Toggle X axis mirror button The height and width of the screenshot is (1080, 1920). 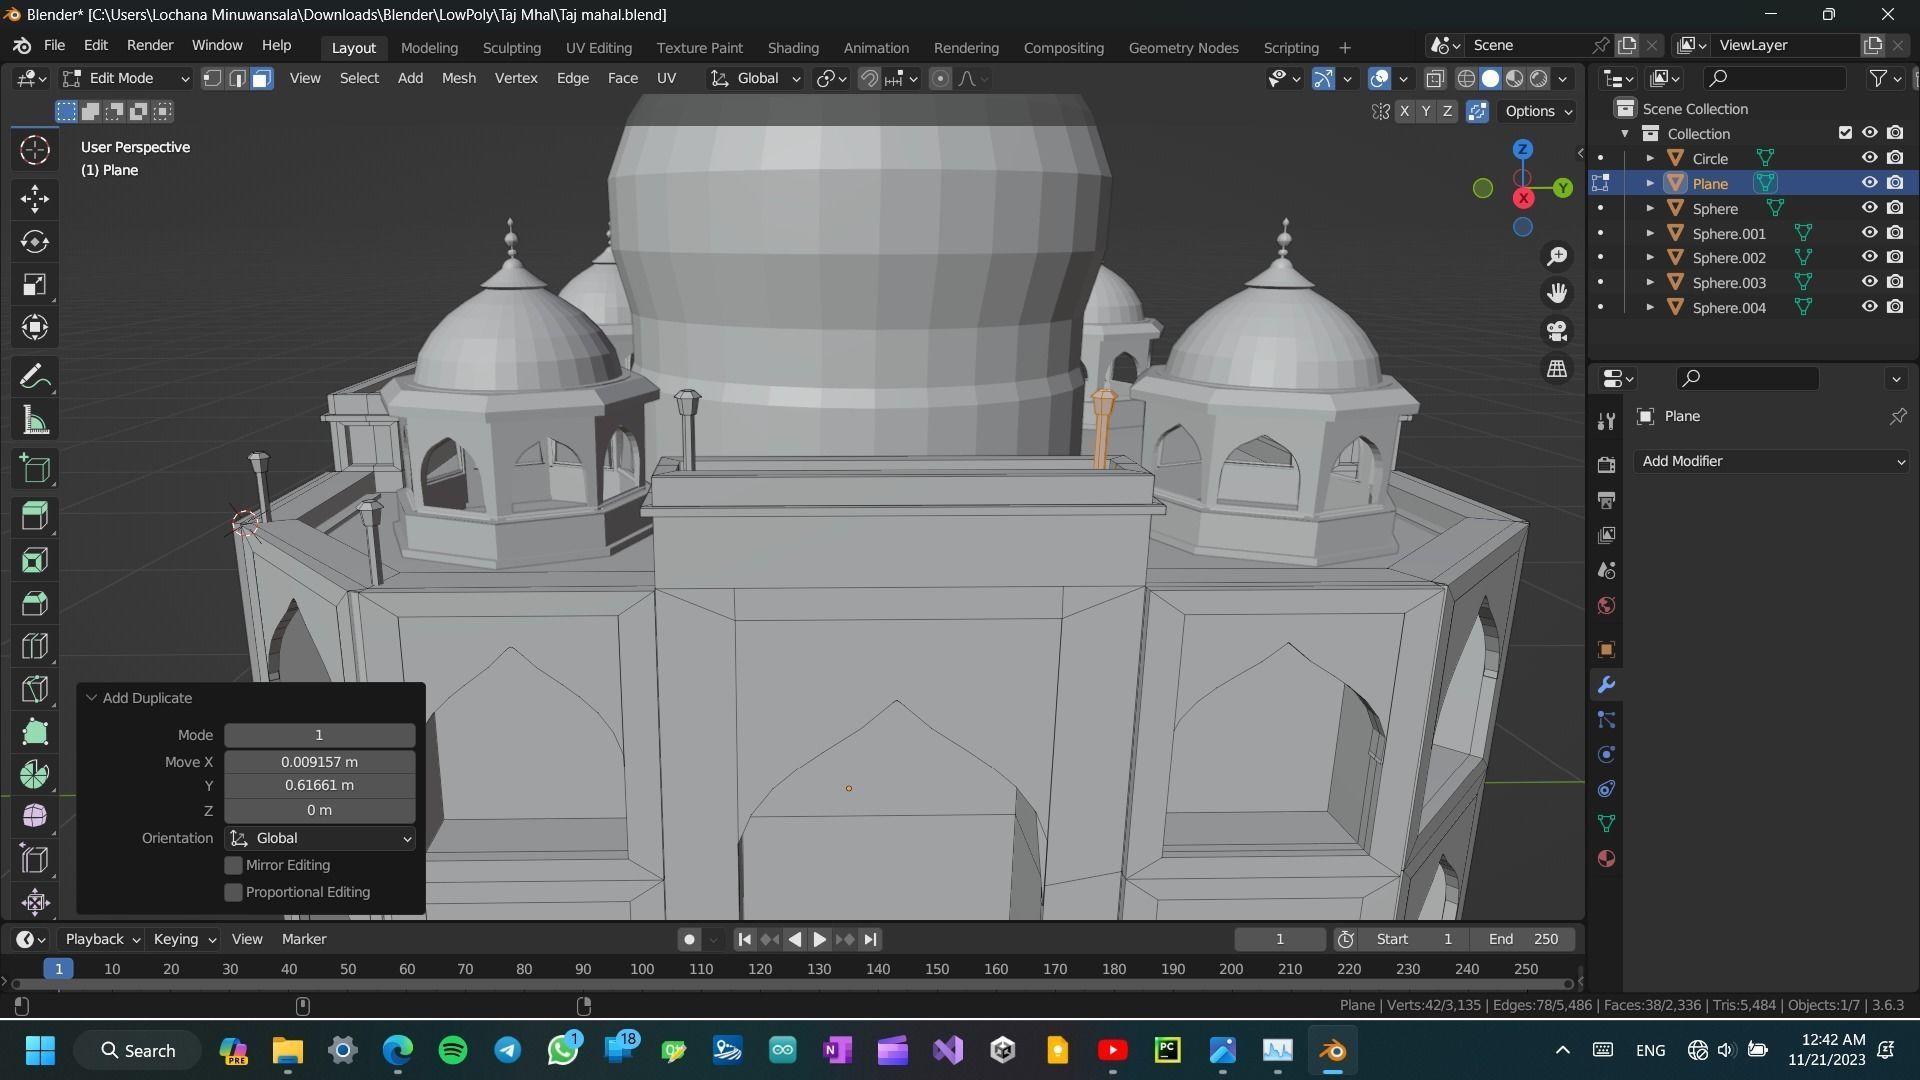pos(1404,111)
